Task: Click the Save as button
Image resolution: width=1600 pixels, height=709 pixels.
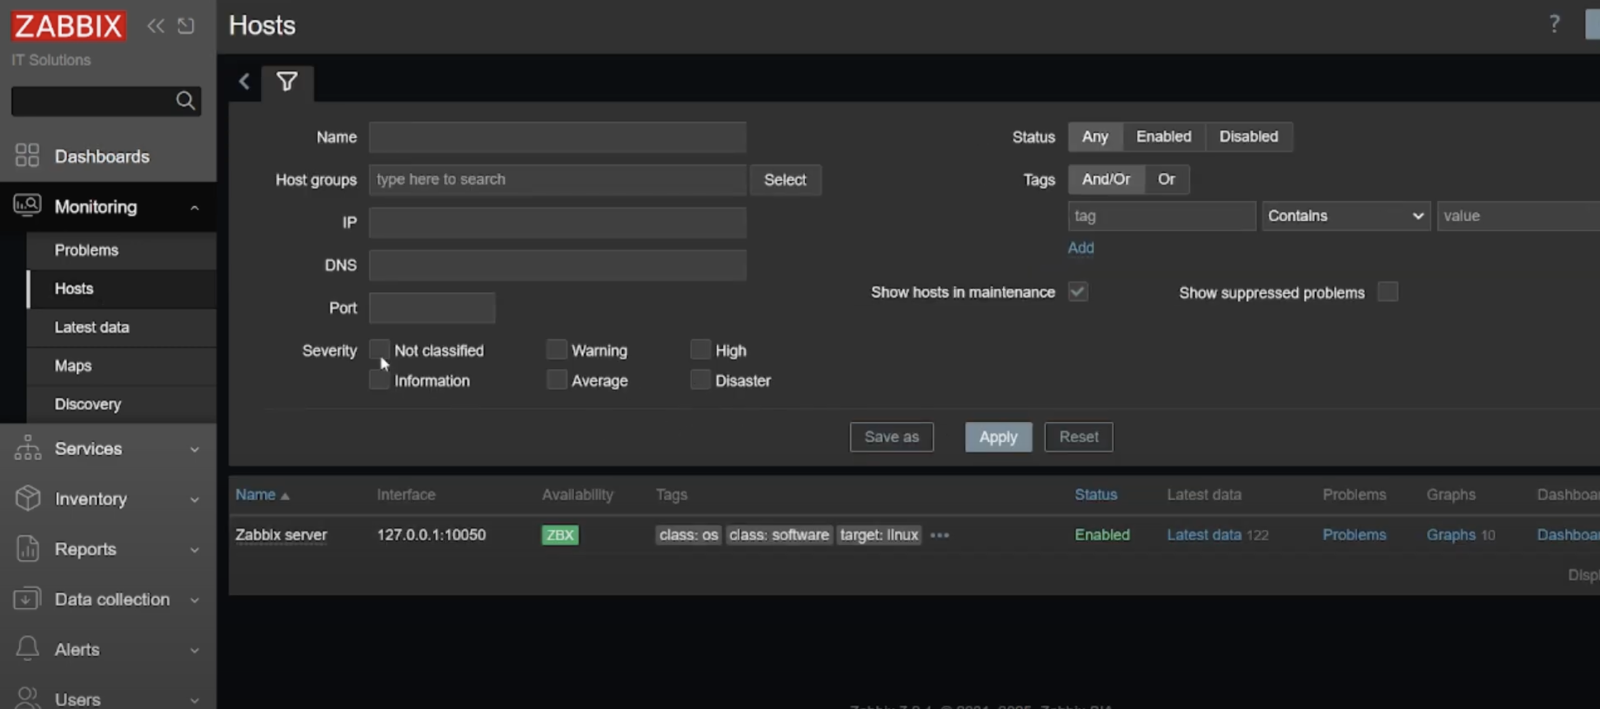Action: [892, 437]
